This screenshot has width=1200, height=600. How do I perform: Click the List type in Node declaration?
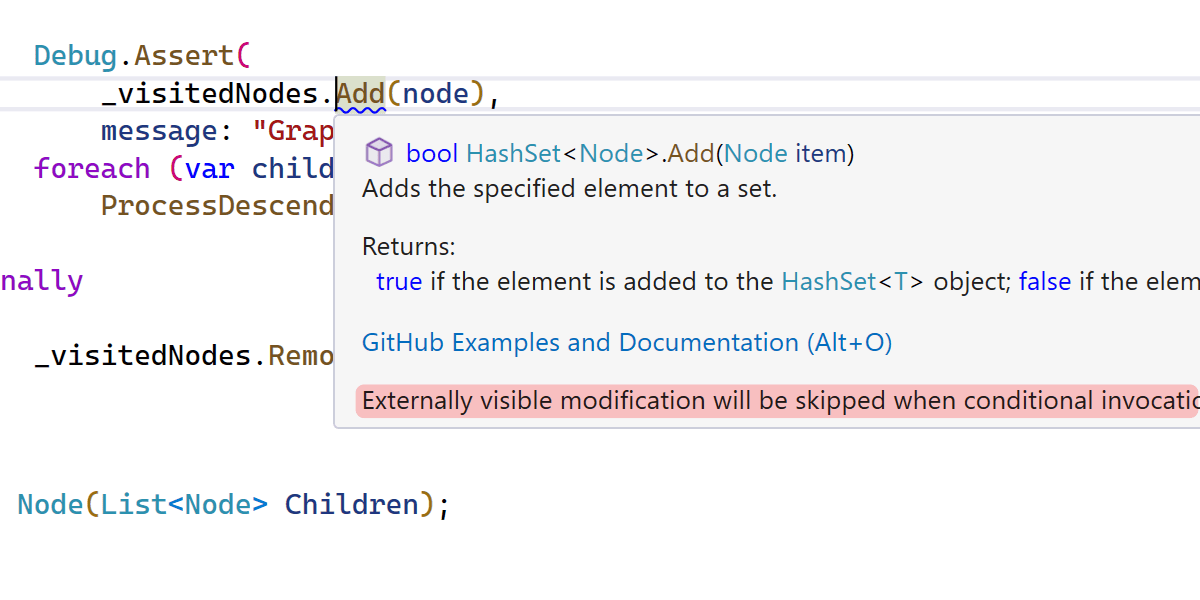[x=132, y=505]
